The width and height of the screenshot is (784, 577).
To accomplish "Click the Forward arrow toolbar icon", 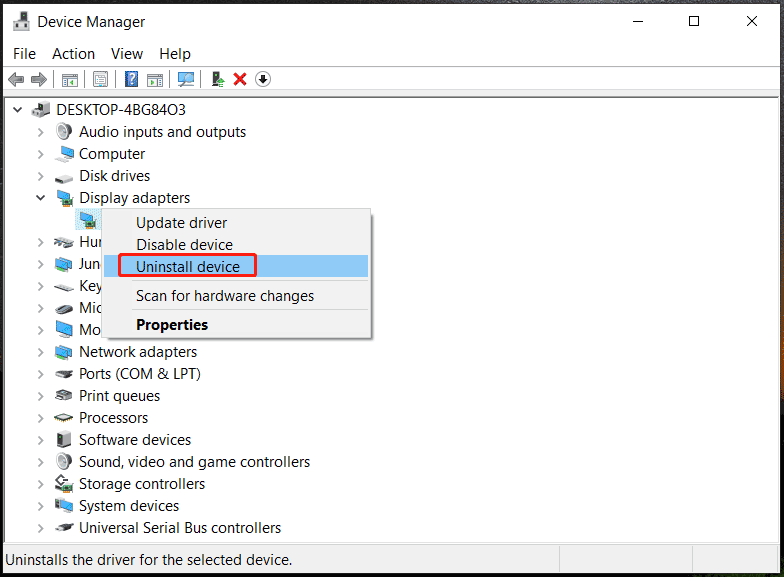I will pos(38,80).
